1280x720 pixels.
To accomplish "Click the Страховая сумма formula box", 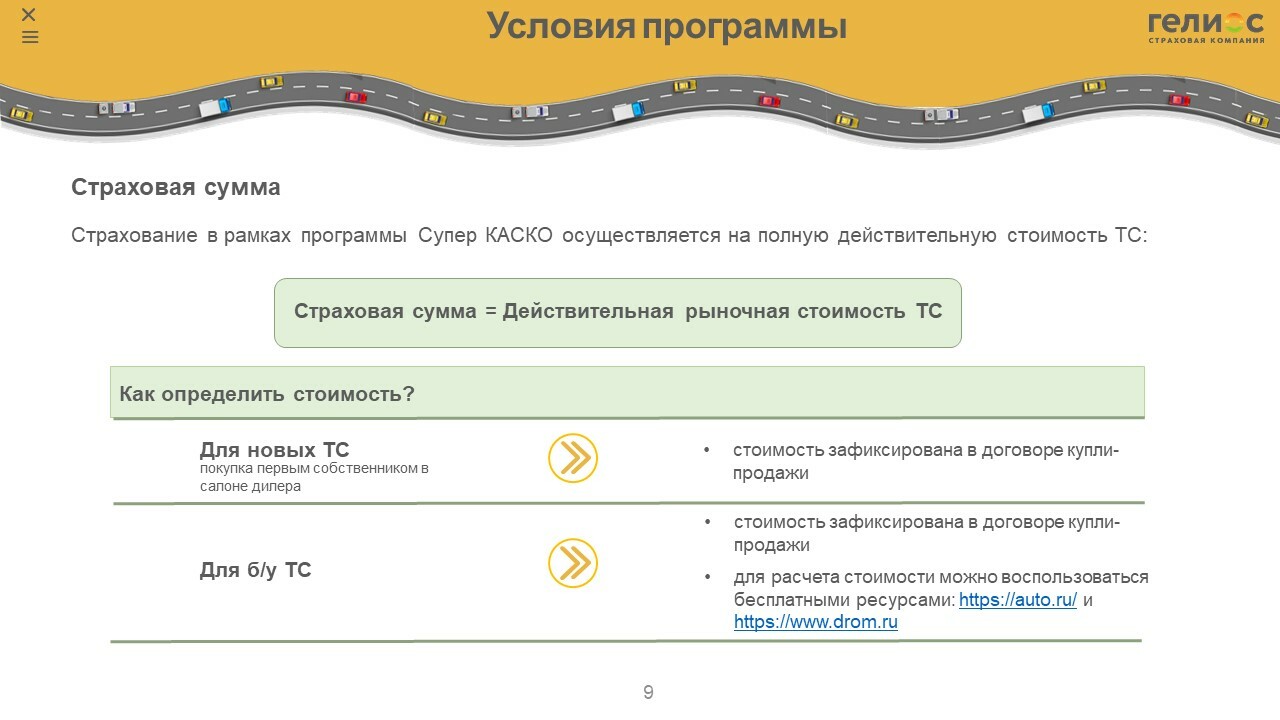I will click(618, 313).
